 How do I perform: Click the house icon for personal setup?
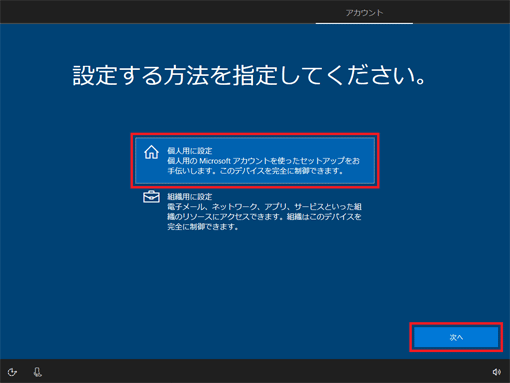click(x=151, y=152)
